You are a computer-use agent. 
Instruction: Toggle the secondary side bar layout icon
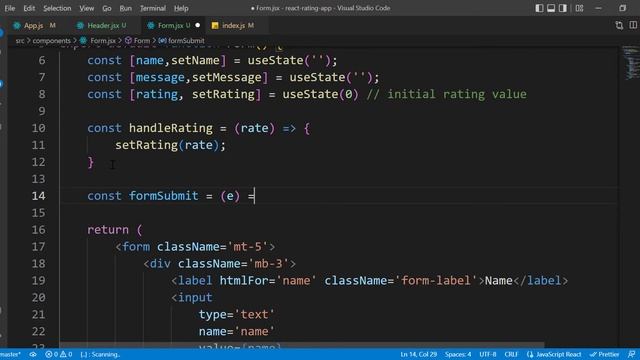(563, 8)
